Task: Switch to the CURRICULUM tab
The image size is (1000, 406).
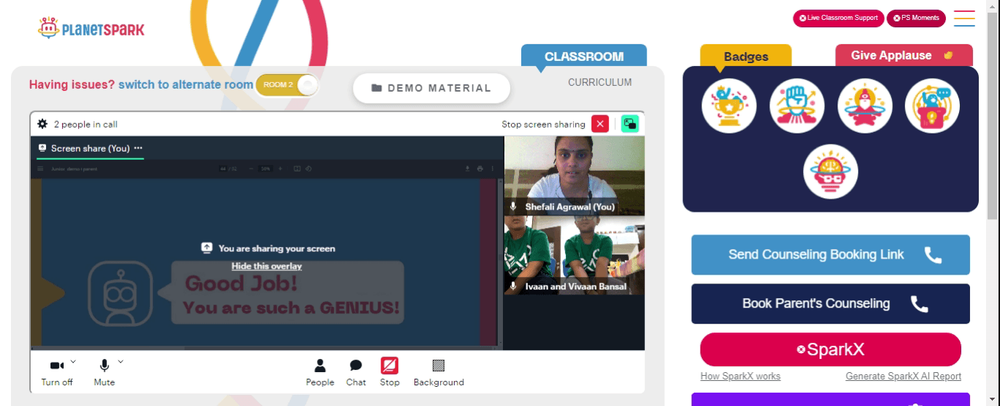Action: (x=599, y=82)
